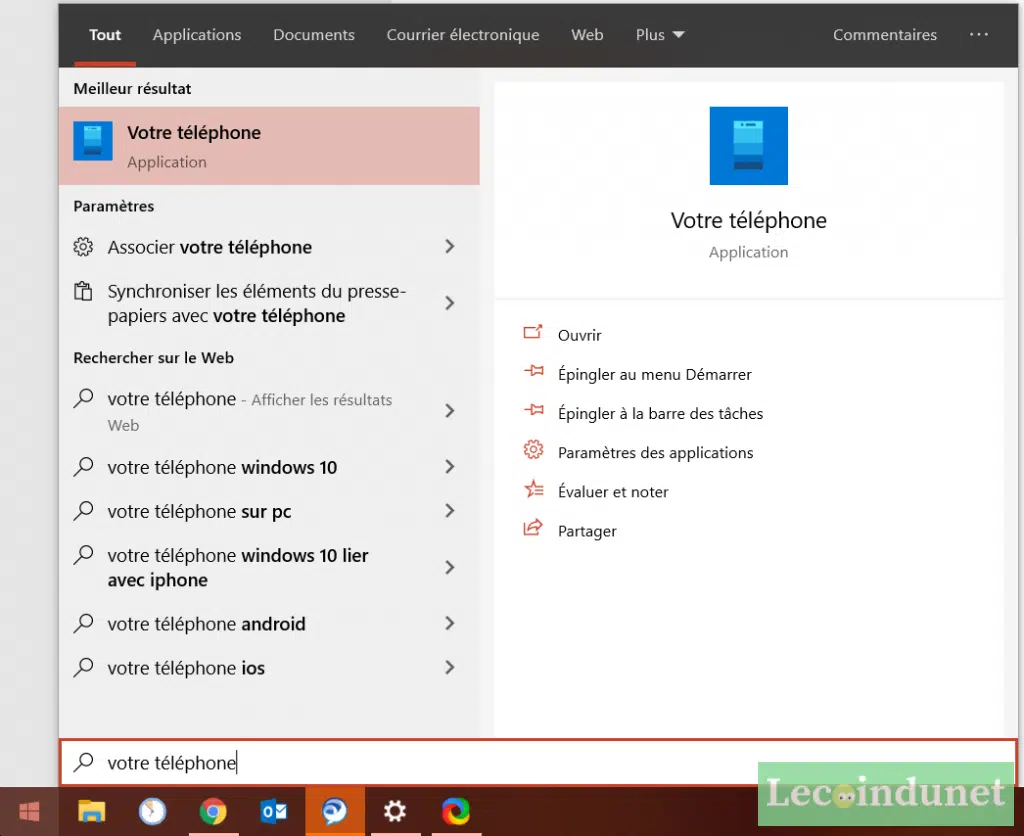Click the magnifier icon beside 'Afficher les résultats Web'
The width and height of the screenshot is (1024, 836).
(x=84, y=398)
